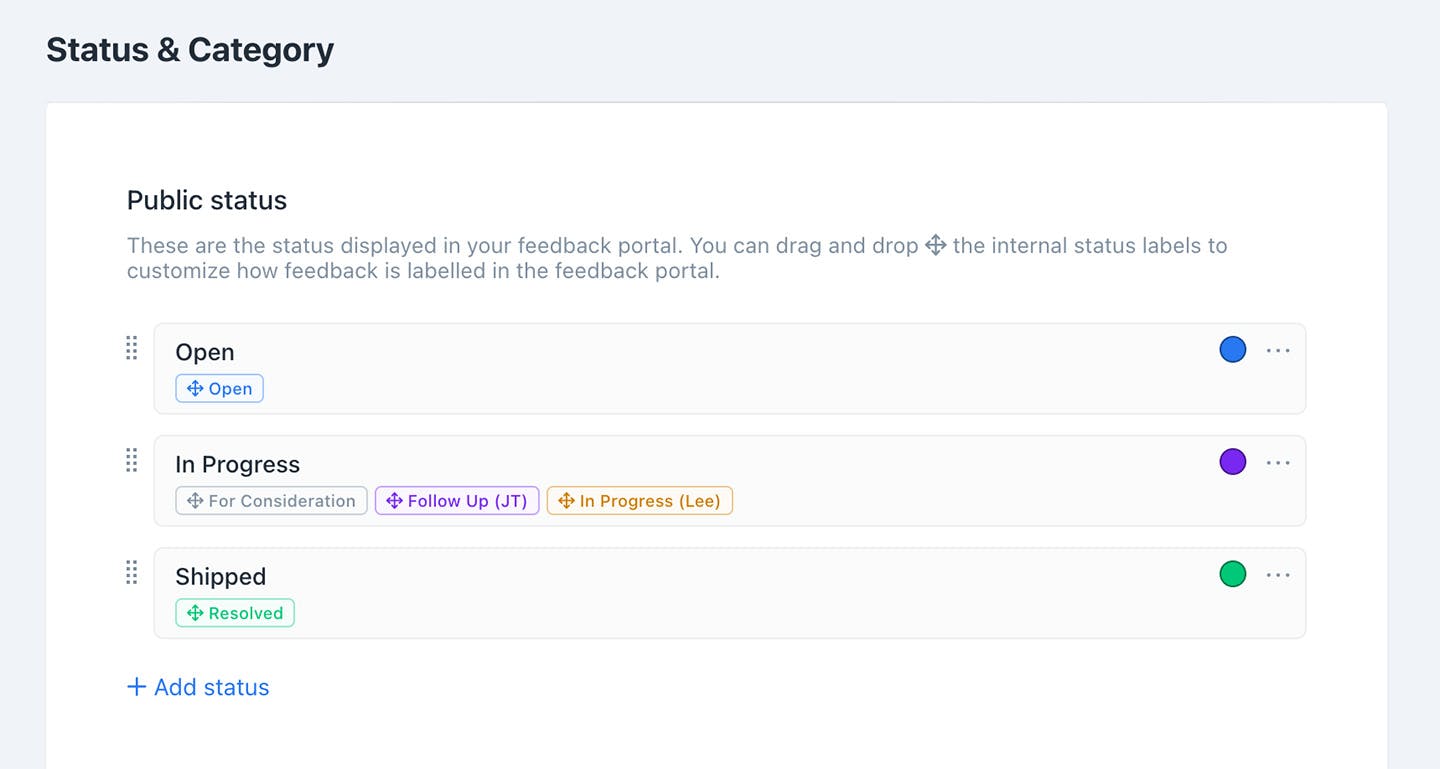Click move icon on In Progress (Lee) label
The image size is (1440, 769).
click(x=566, y=501)
